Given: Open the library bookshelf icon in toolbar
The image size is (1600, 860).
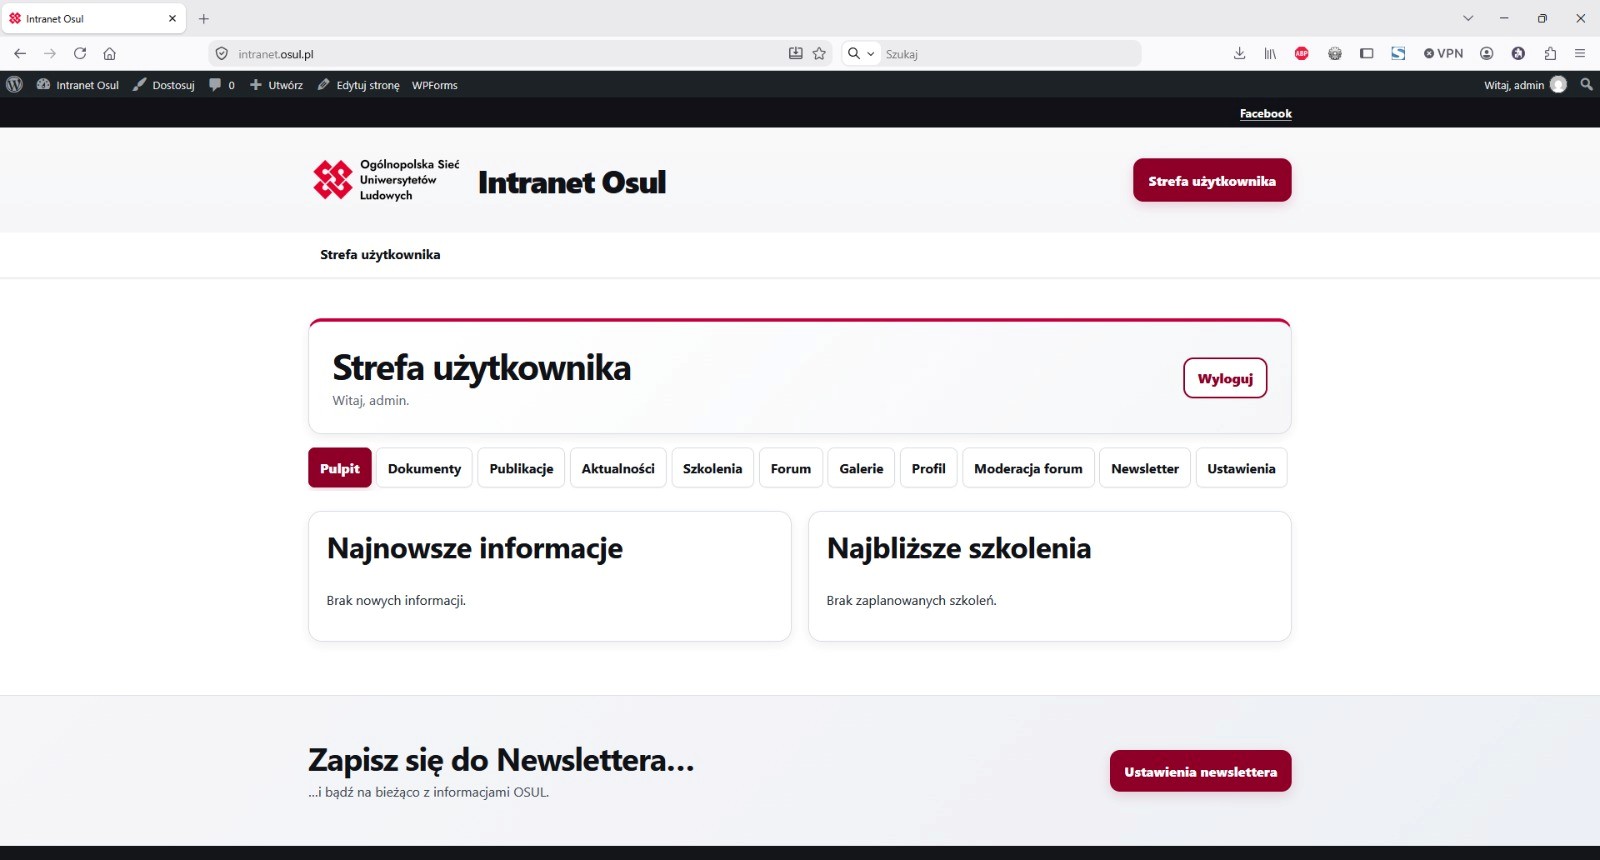Looking at the screenshot, I should pos(1270,54).
